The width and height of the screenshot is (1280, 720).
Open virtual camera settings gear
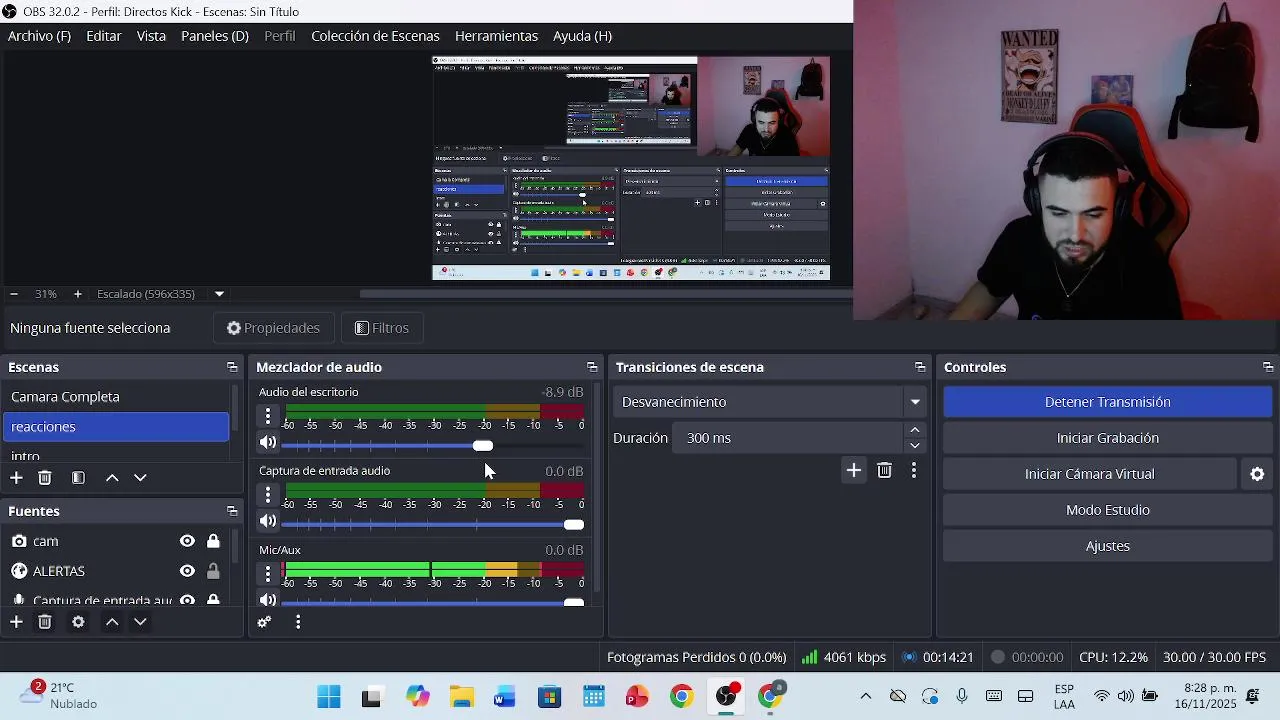pos(1257,474)
